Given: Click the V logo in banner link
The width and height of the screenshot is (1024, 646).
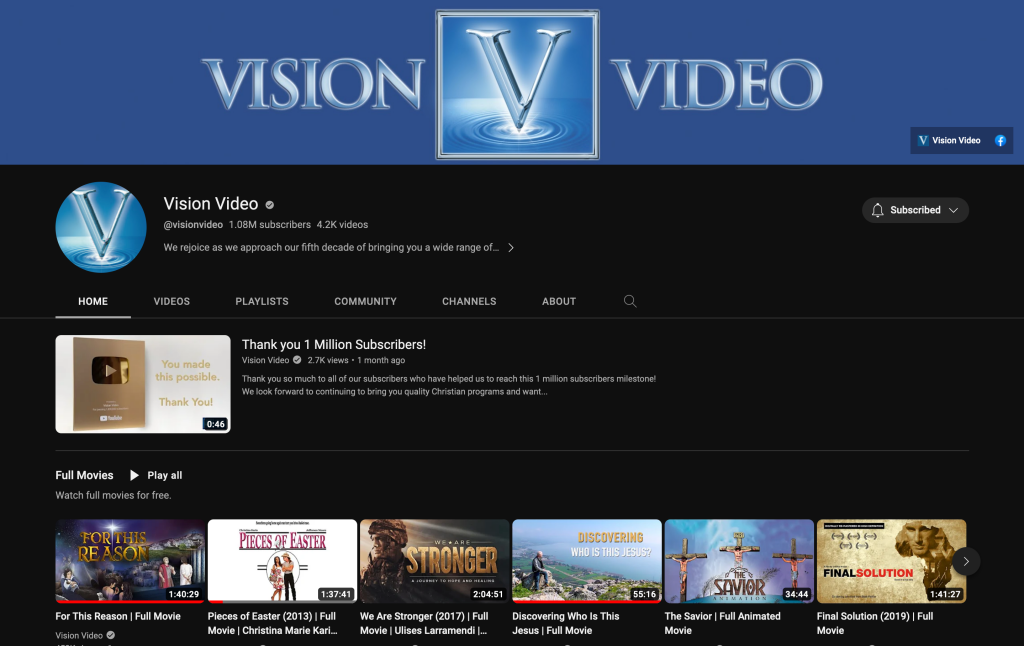Looking at the screenshot, I should [x=923, y=140].
